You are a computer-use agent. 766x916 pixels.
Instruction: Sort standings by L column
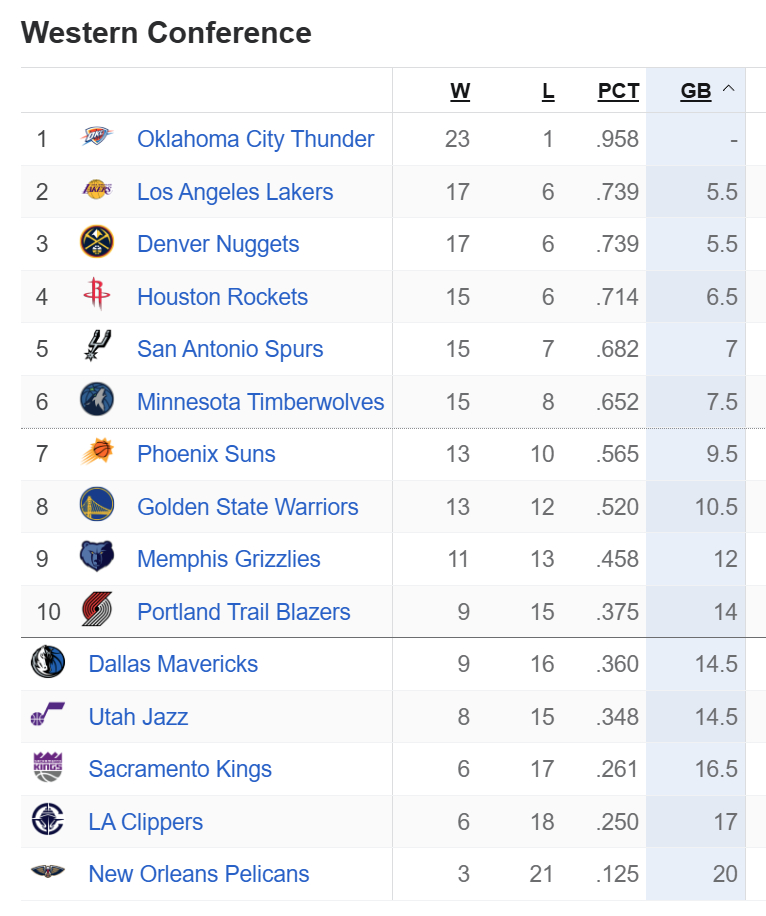[547, 91]
